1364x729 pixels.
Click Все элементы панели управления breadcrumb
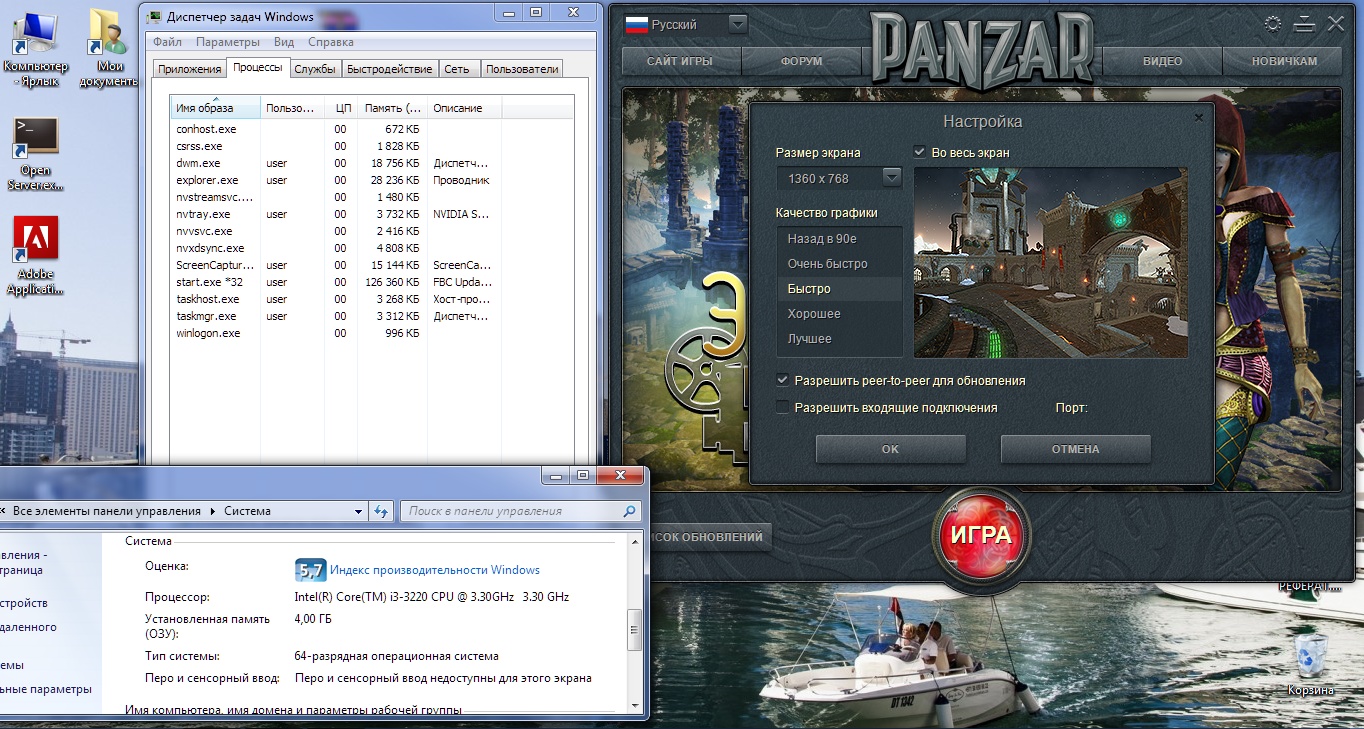(107, 511)
